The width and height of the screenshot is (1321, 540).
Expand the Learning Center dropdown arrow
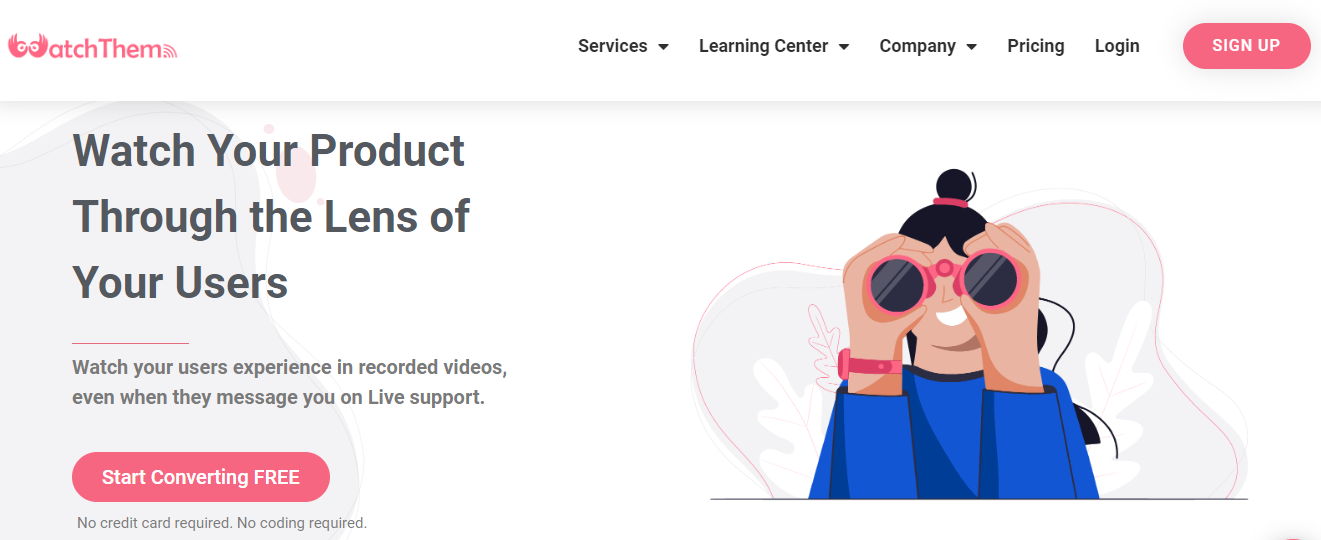tap(844, 47)
